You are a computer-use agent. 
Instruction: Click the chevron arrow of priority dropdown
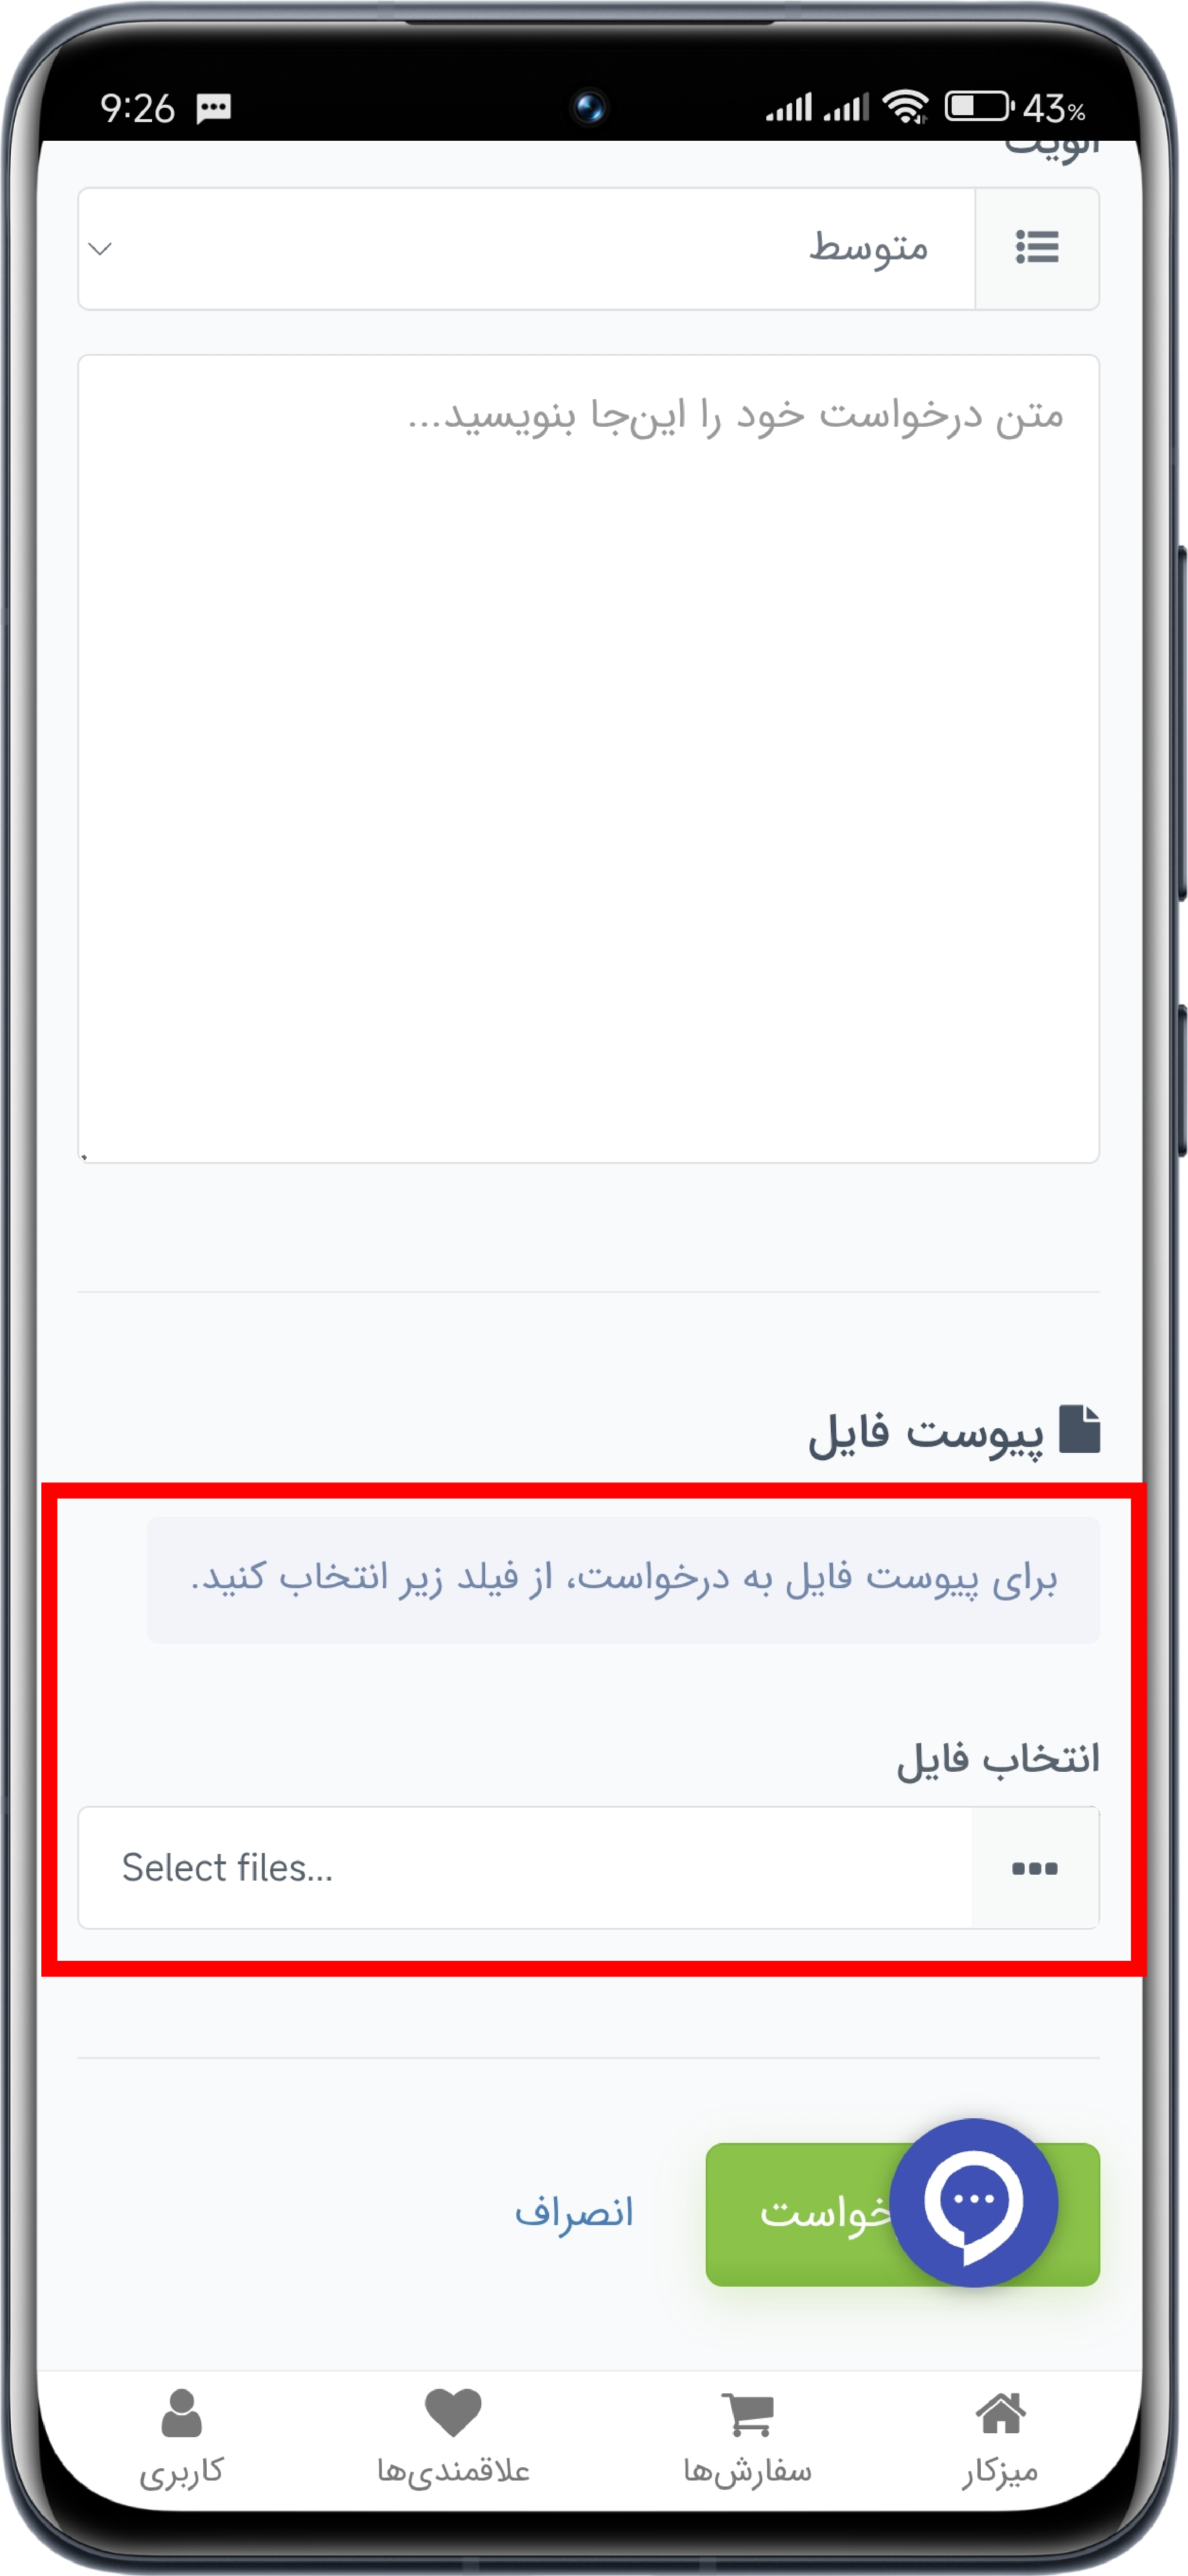100,248
